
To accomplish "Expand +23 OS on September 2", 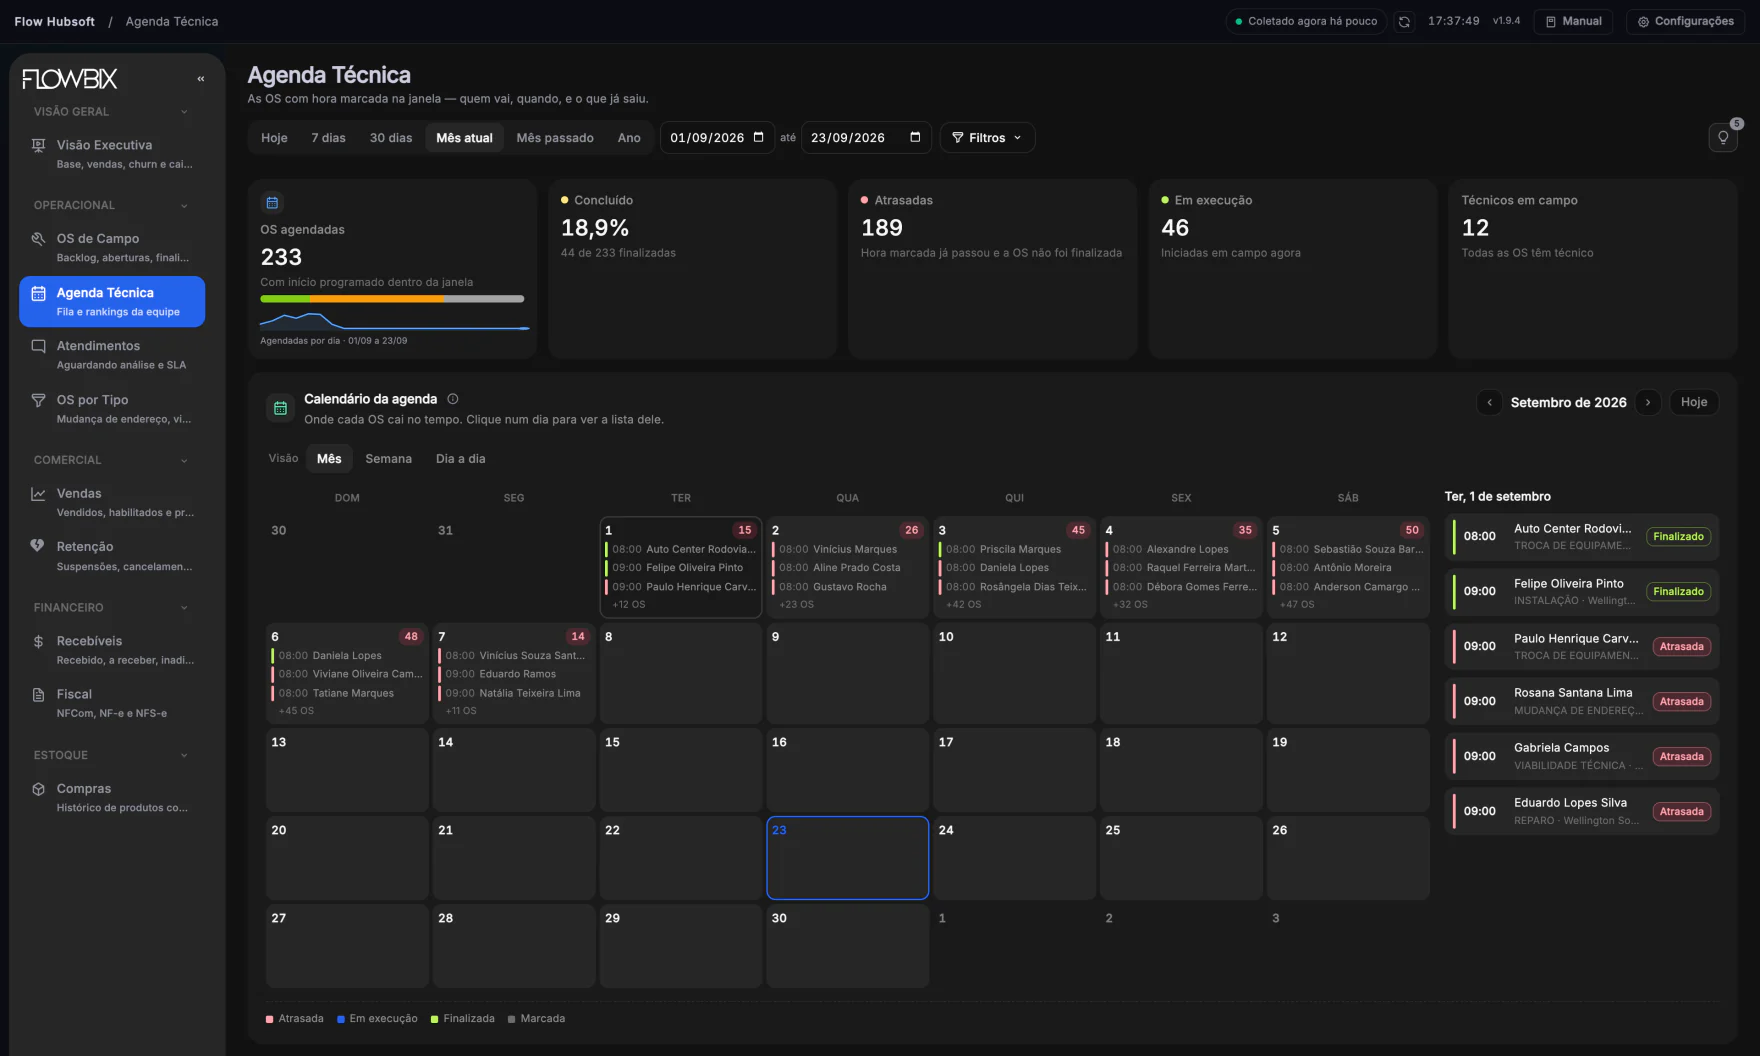I will click(796, 605).
